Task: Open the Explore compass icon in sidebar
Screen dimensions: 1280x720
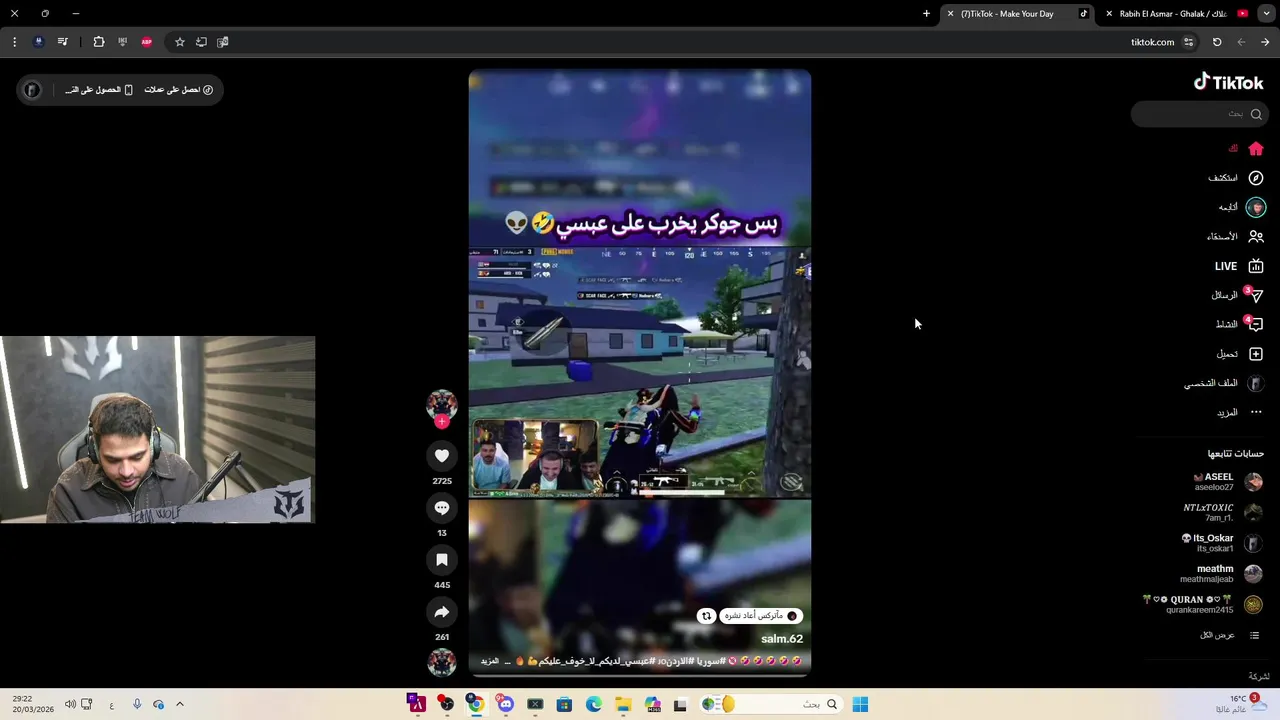Action: [1256, 178]
